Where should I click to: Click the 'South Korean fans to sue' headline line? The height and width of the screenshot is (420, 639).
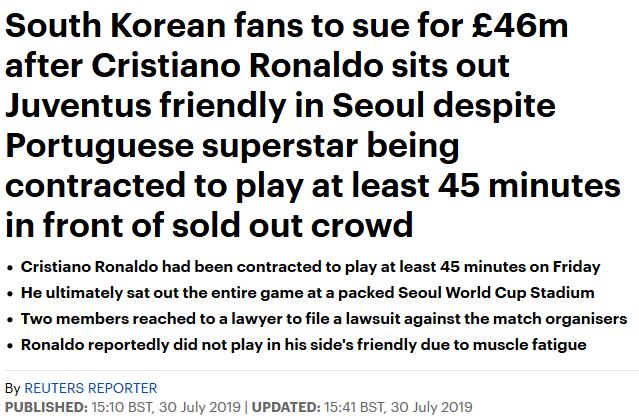click(x=286, y=26)
